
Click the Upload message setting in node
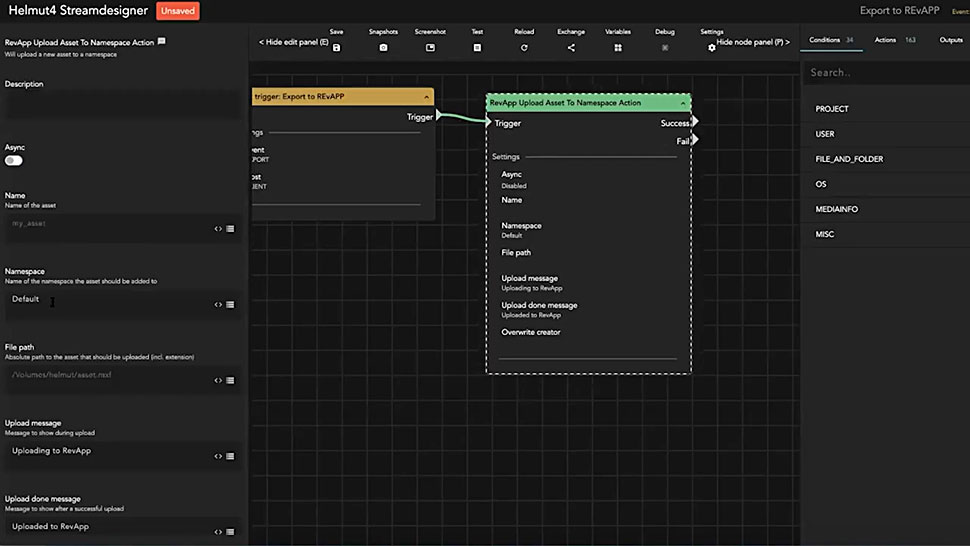(x=531, y=283)
